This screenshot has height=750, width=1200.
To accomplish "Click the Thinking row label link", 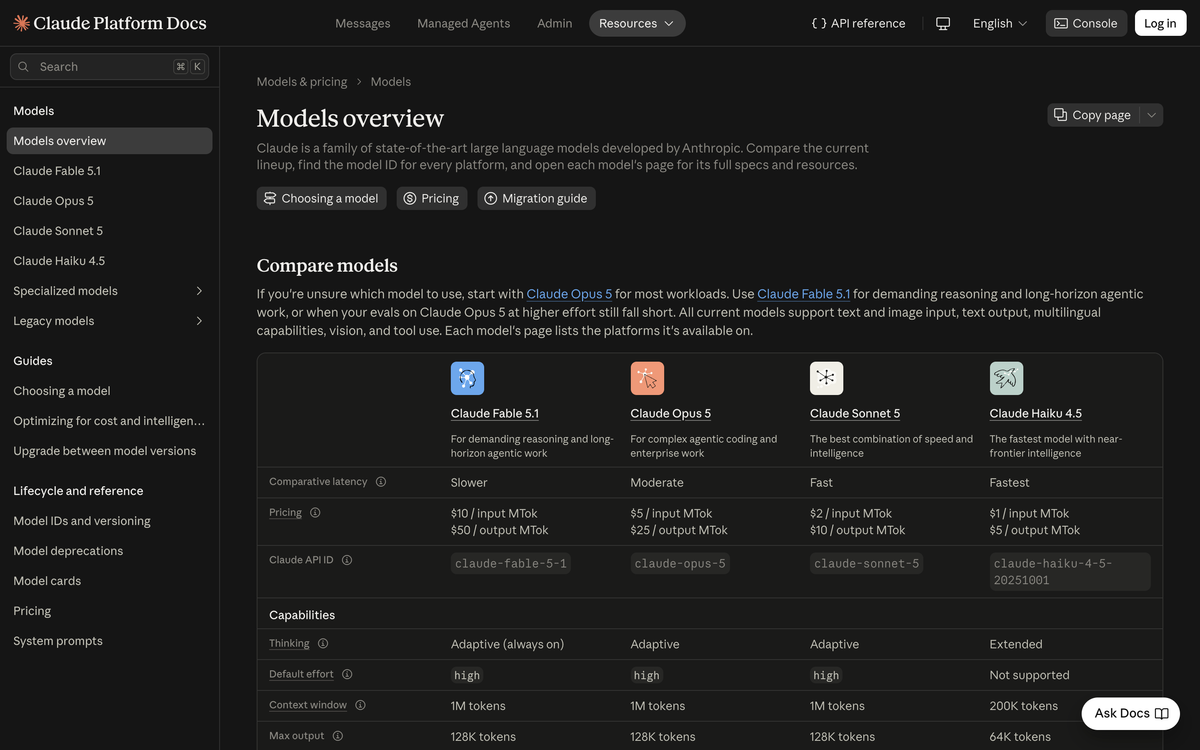I will pos(289,644).
